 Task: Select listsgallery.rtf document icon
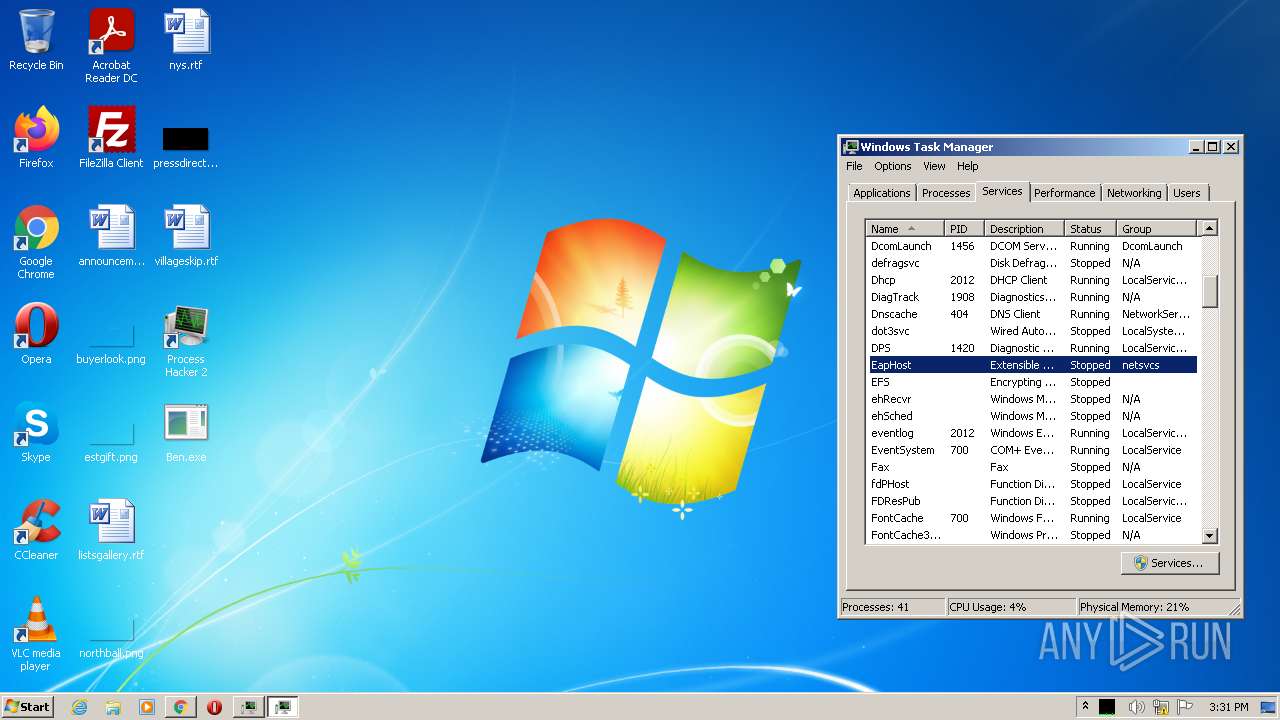[111, 530]
